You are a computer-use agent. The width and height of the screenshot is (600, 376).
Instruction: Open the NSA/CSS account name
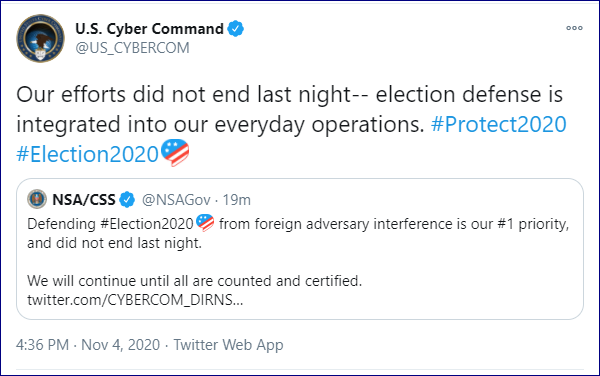pos(83,200)
